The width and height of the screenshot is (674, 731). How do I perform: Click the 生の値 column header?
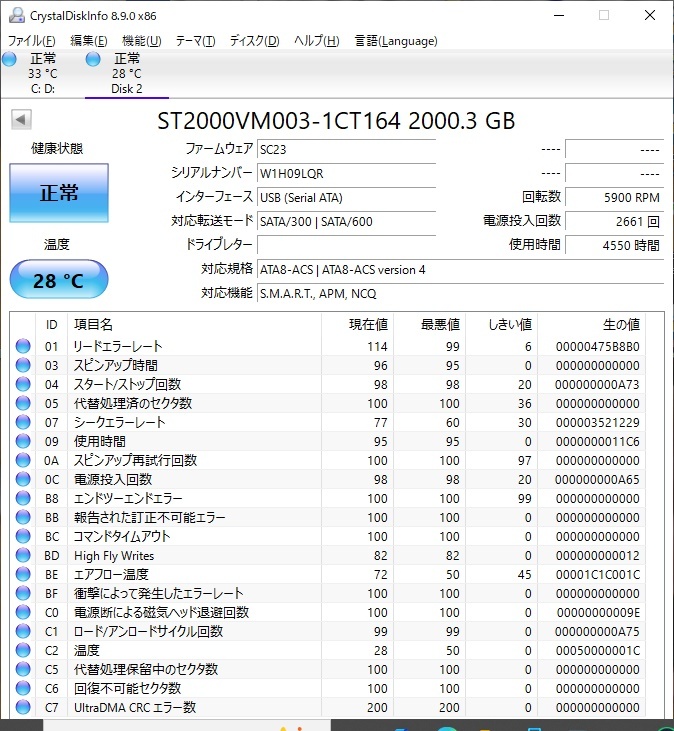(591, 324)
